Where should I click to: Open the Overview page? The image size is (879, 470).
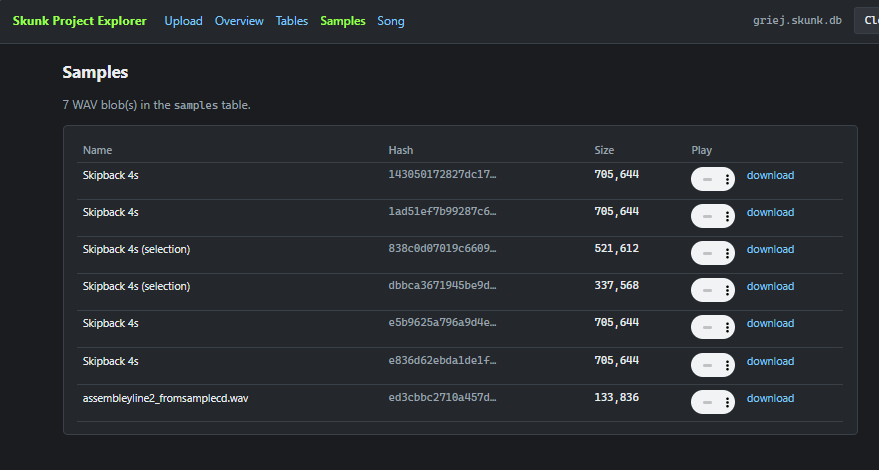click(239, 21)
